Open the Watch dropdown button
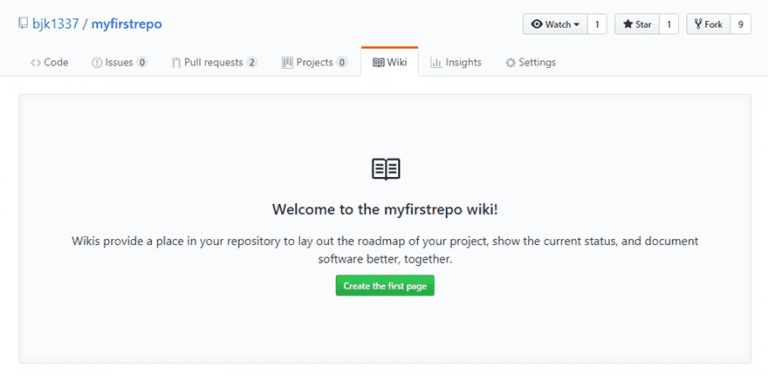 point(555,24)
